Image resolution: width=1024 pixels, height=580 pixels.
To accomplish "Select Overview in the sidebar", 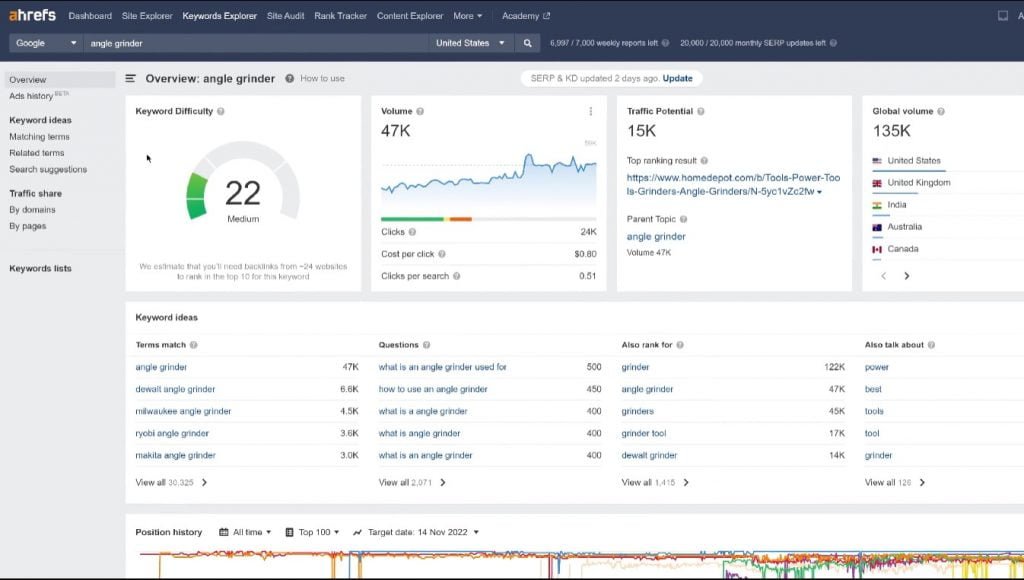I will pyautogui.click(x=59, y=80).
